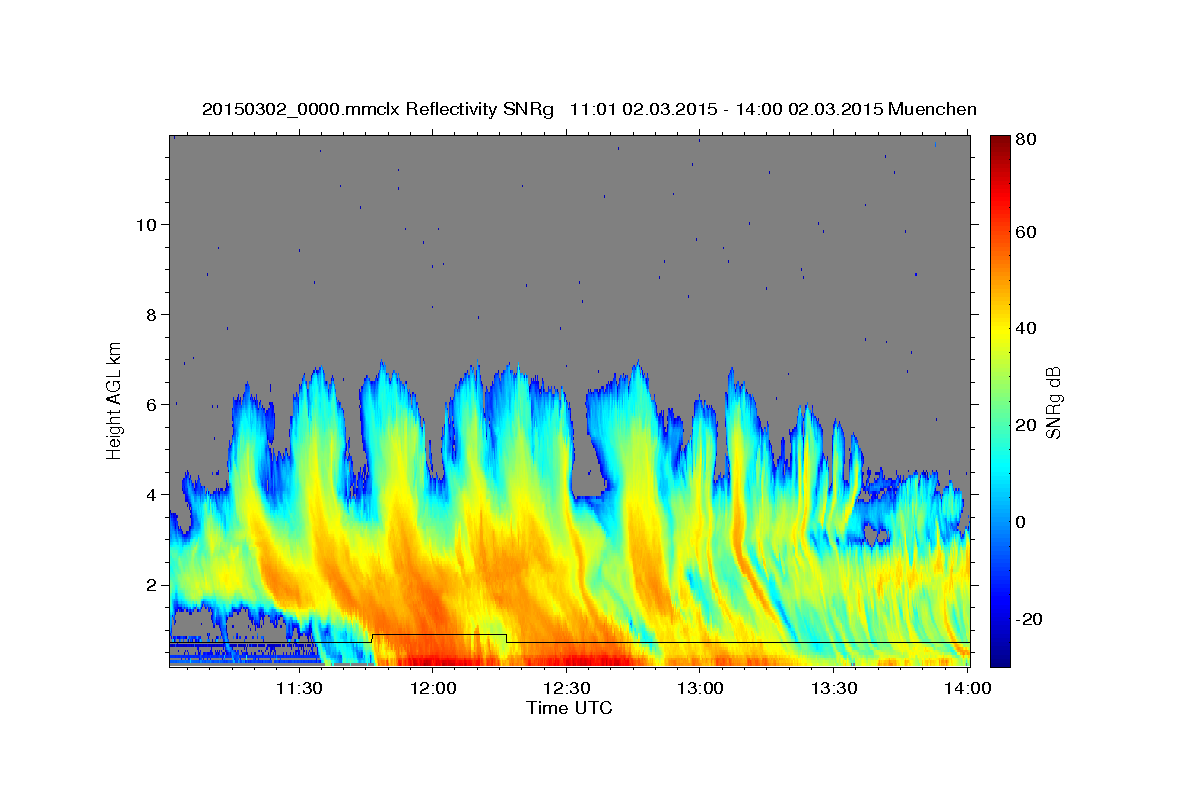This screenshot has width=1200, height=800.
Task: Click the colorbar value 80
Action: click(x=1026, y=140)
